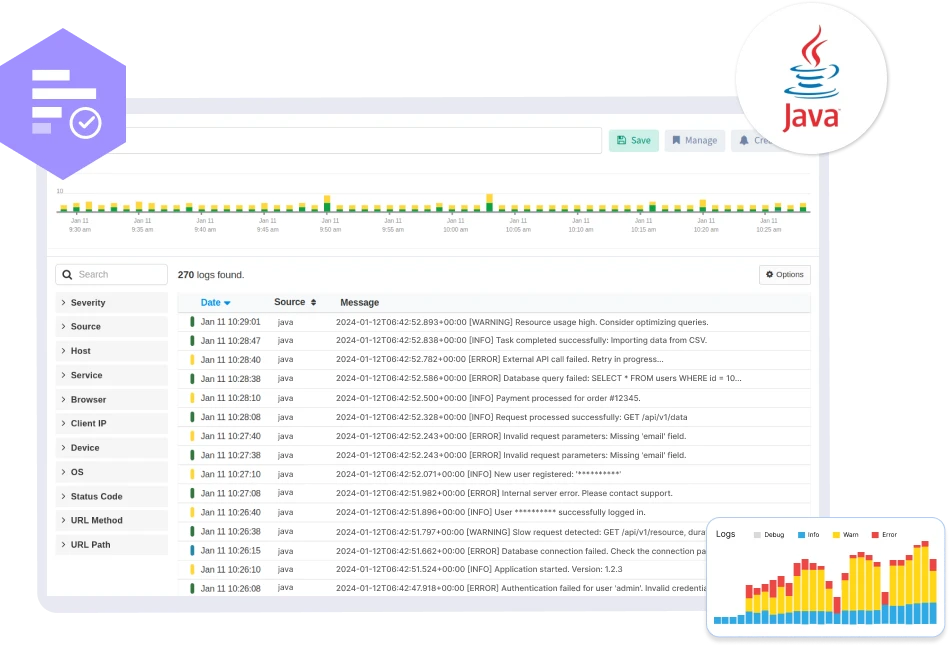Expand the Host filter
Viewport: 950px width, 646px height.
tap(111, 351)
